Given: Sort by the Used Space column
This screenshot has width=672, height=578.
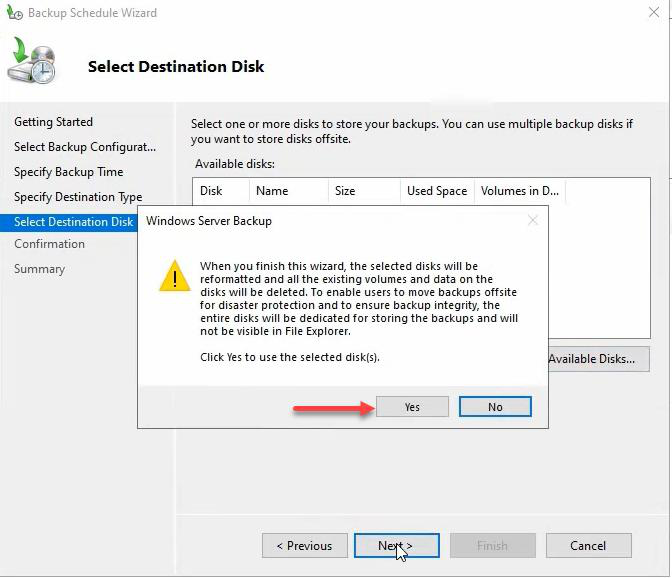Looking at the screenshot, I should [437, 191].
